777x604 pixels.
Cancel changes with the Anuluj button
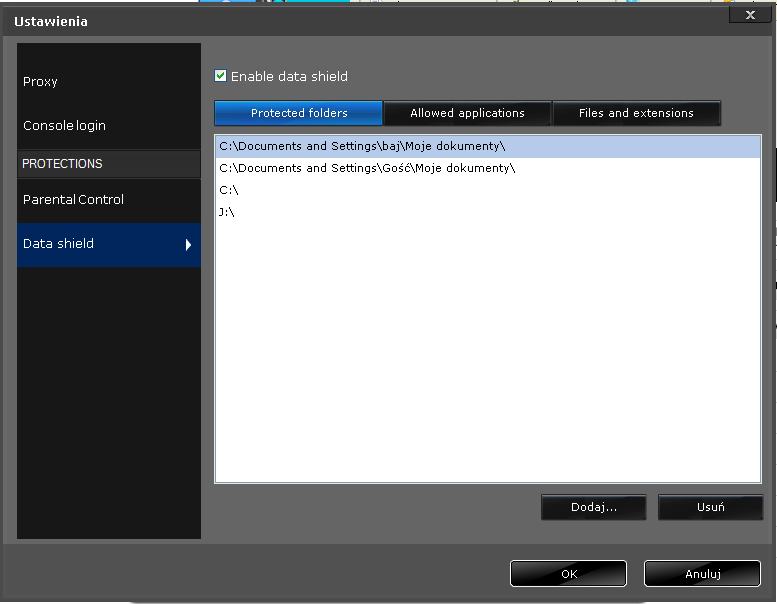point(702,574)
